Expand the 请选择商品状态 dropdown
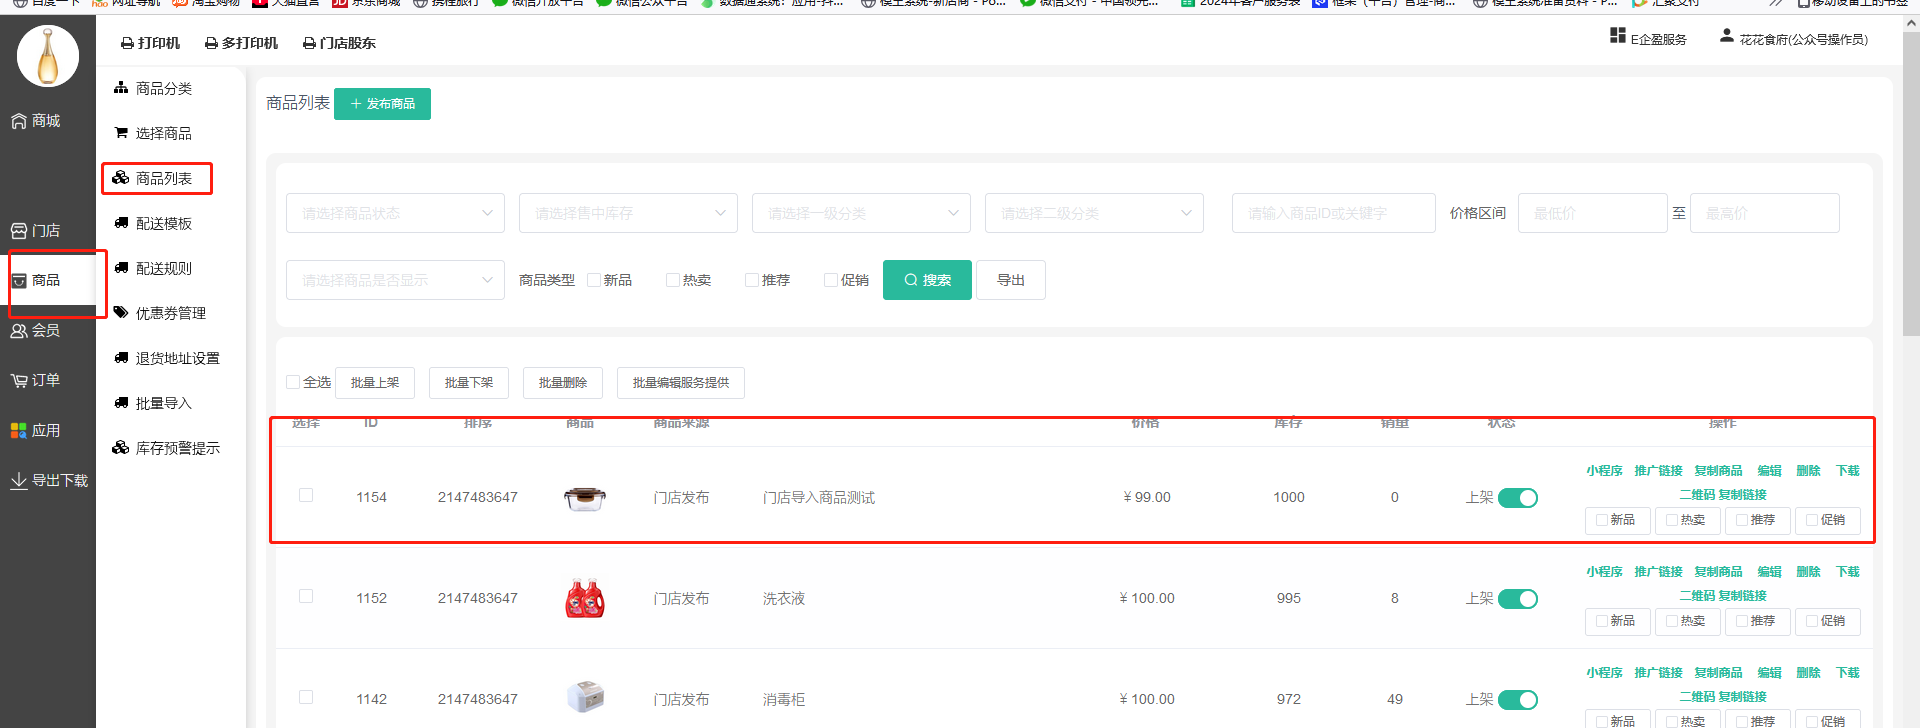Screen dimensions: 1920x728 [x=395, y=213]
